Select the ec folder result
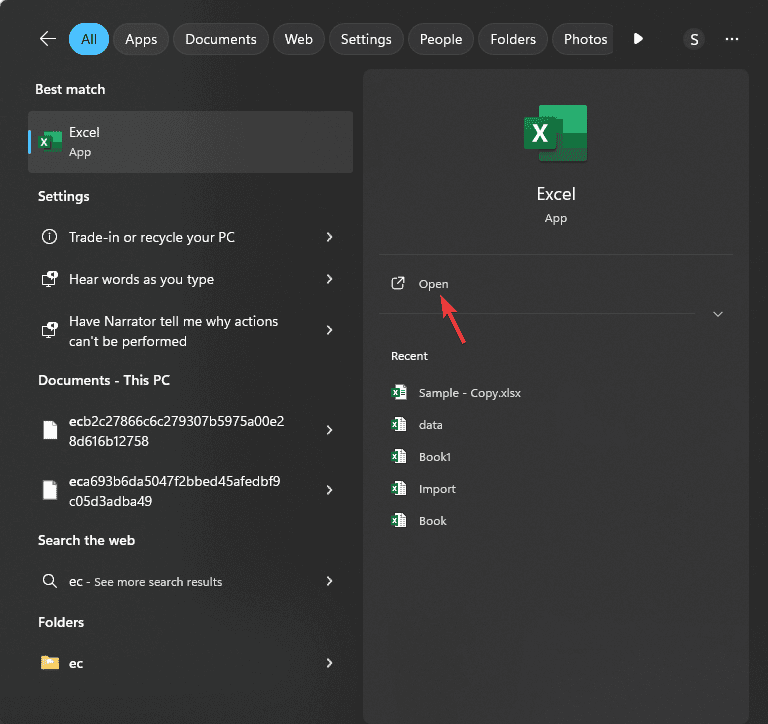This screenshot has height=724, width=768. 76,663
